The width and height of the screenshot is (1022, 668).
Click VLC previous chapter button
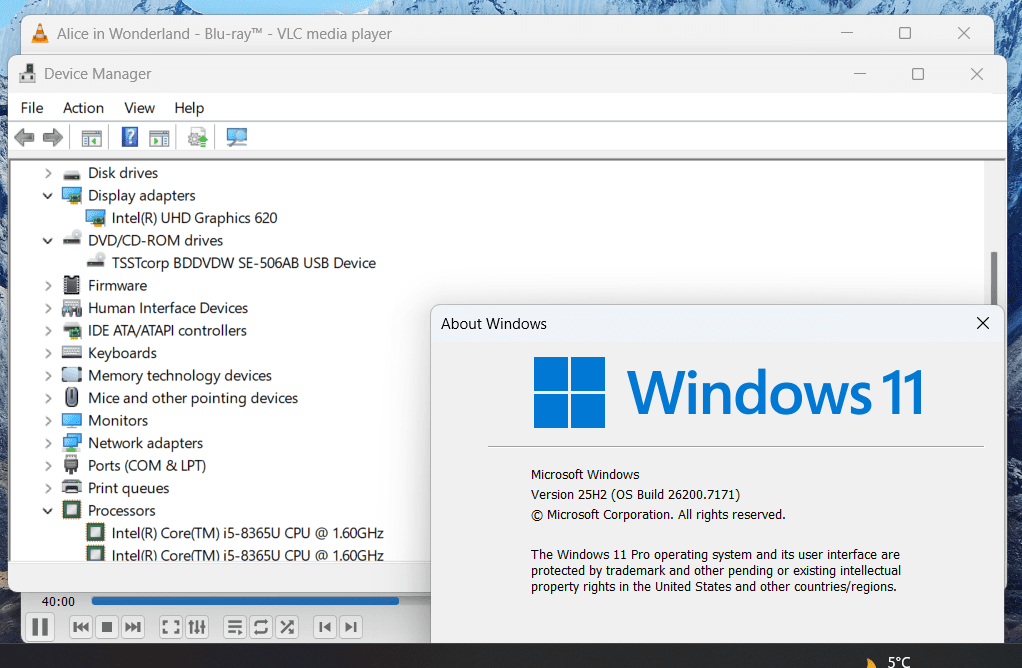click(325, 627)
